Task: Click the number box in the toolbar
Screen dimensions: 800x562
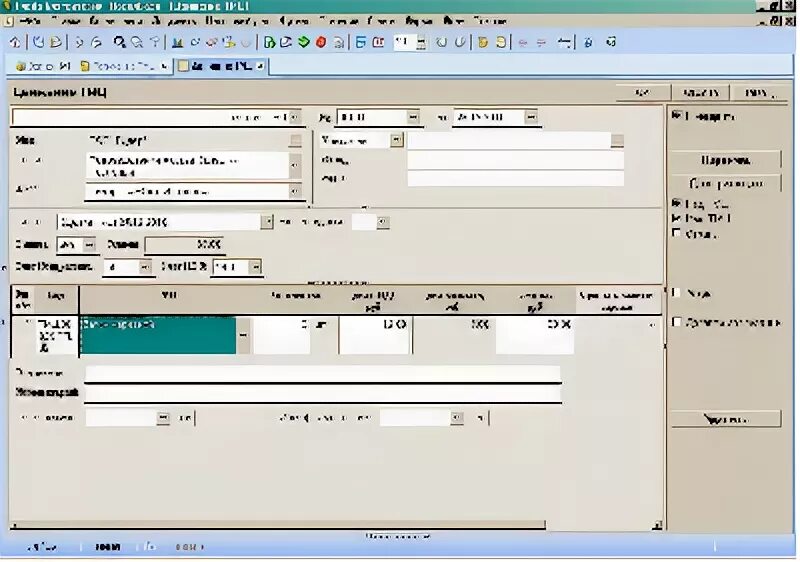Action: [x=404, y=42]
